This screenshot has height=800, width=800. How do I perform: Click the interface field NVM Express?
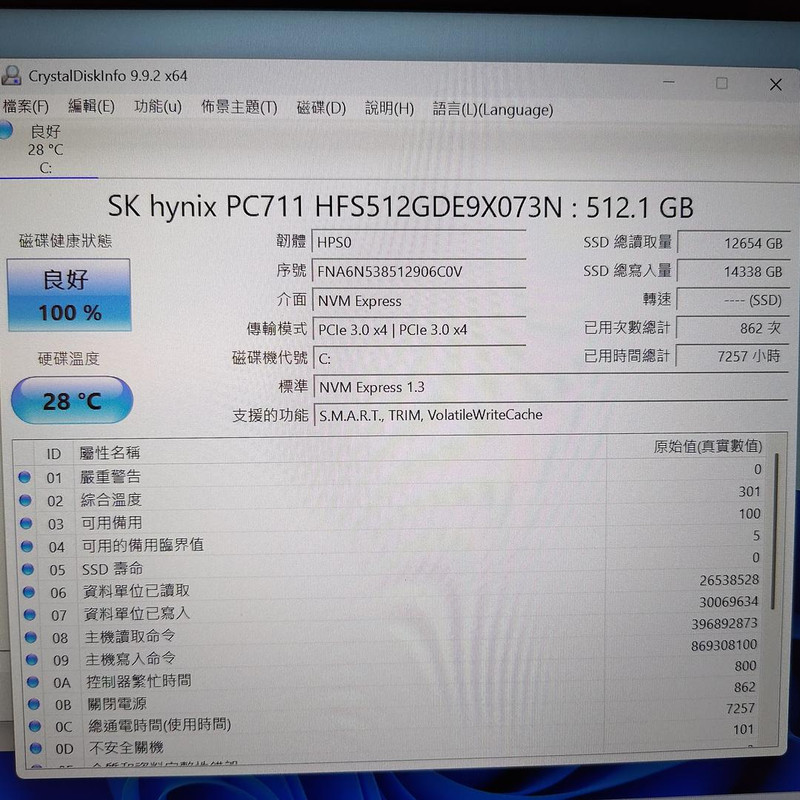(x=419, y=301)
